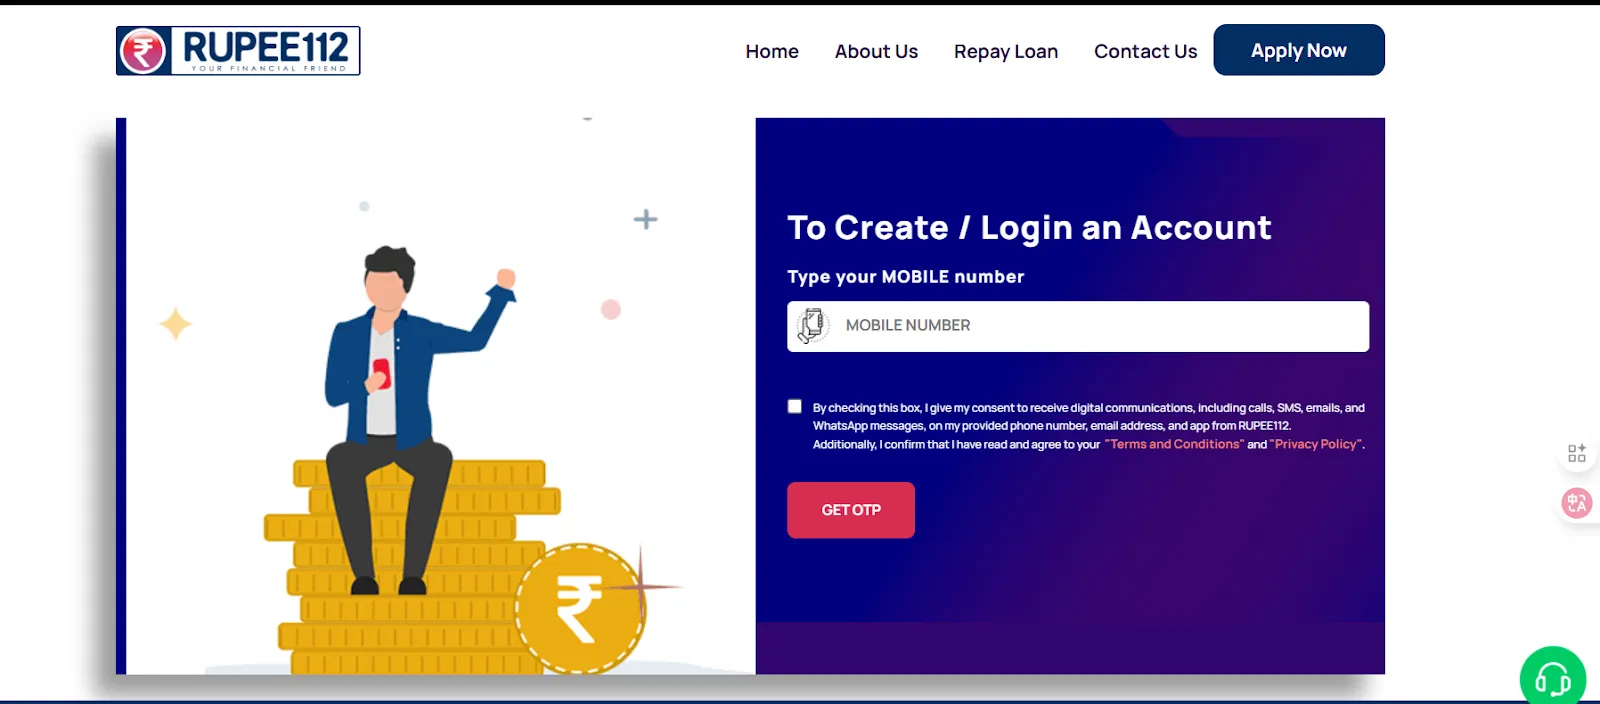Click the rupee symbol logo icon

pos(143,51)
